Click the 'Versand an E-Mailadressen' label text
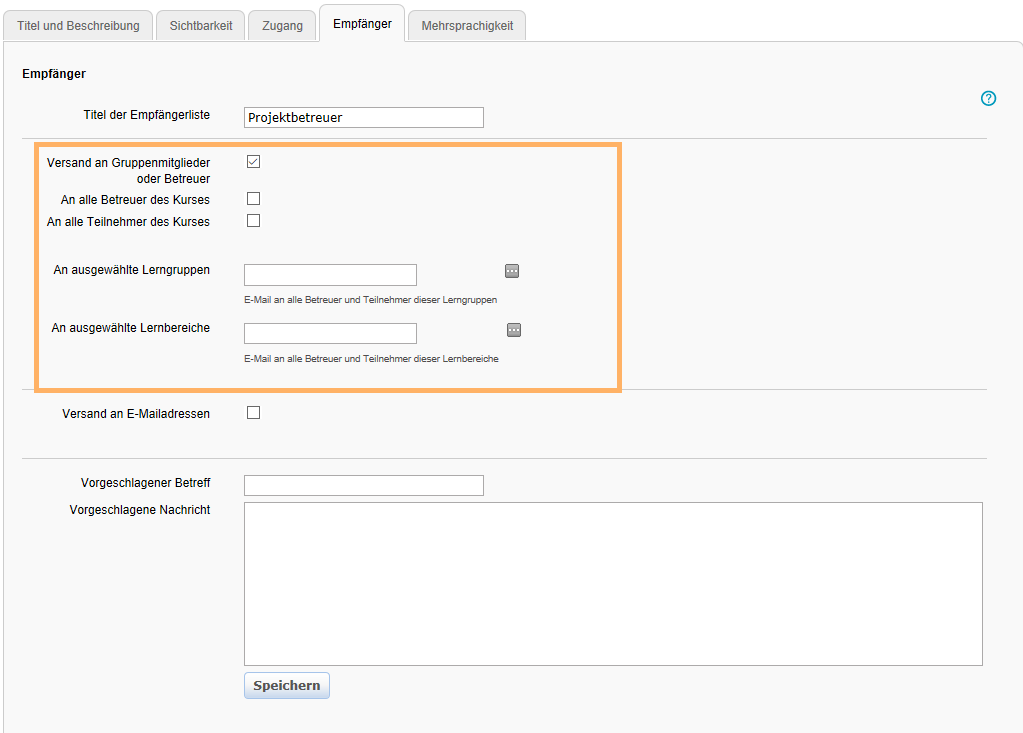Viewport: 1023px width, 733px height. pyautogui.click(x=136, y=414)
